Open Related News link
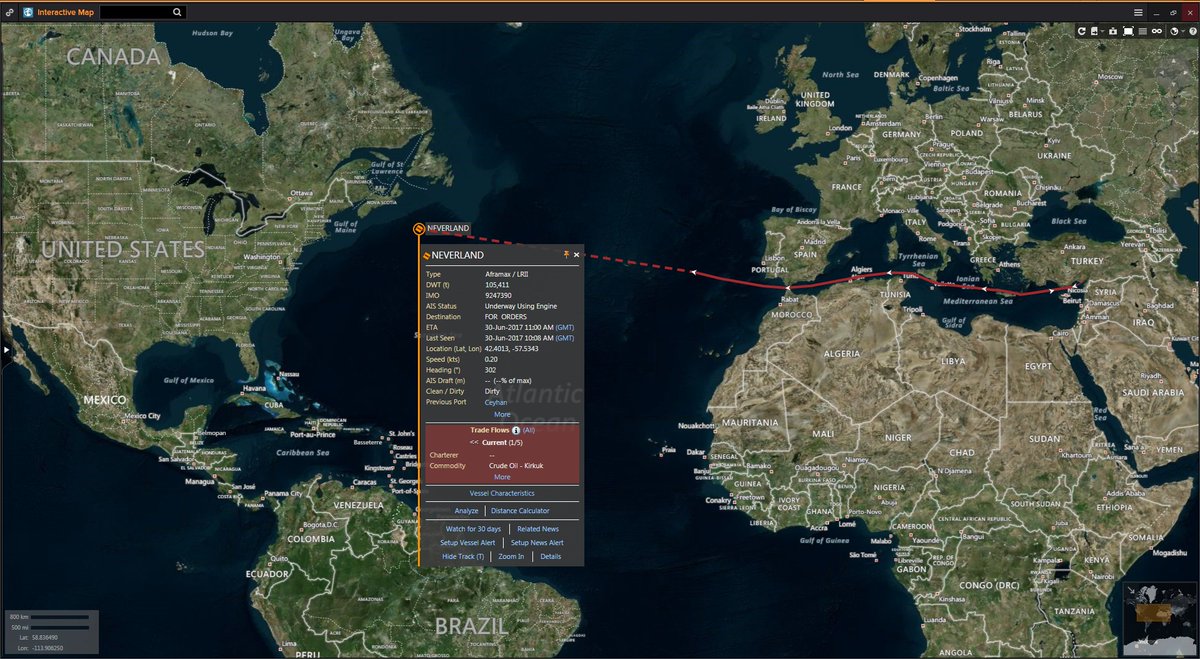Screen dimensions: 1200x659 (538, 528)
